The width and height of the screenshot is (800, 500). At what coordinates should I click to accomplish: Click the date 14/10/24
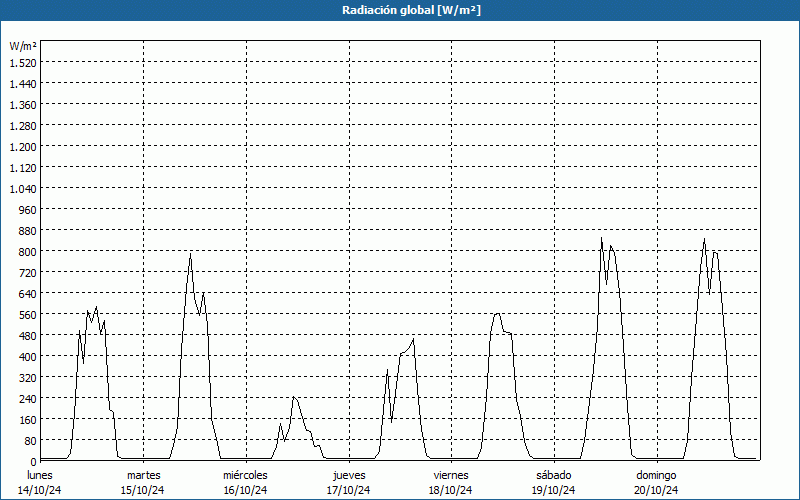(40, 490)
